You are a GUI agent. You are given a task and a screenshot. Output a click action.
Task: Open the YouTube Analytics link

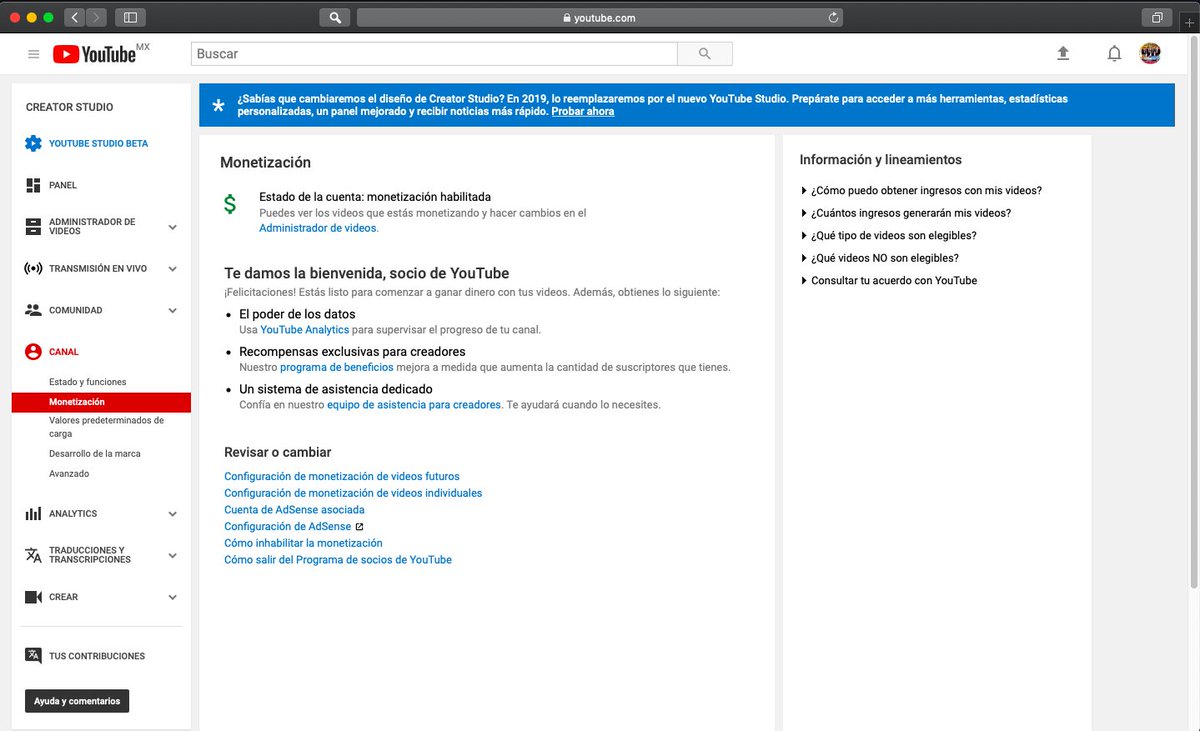pyautogui.click(x=305, y=330)
